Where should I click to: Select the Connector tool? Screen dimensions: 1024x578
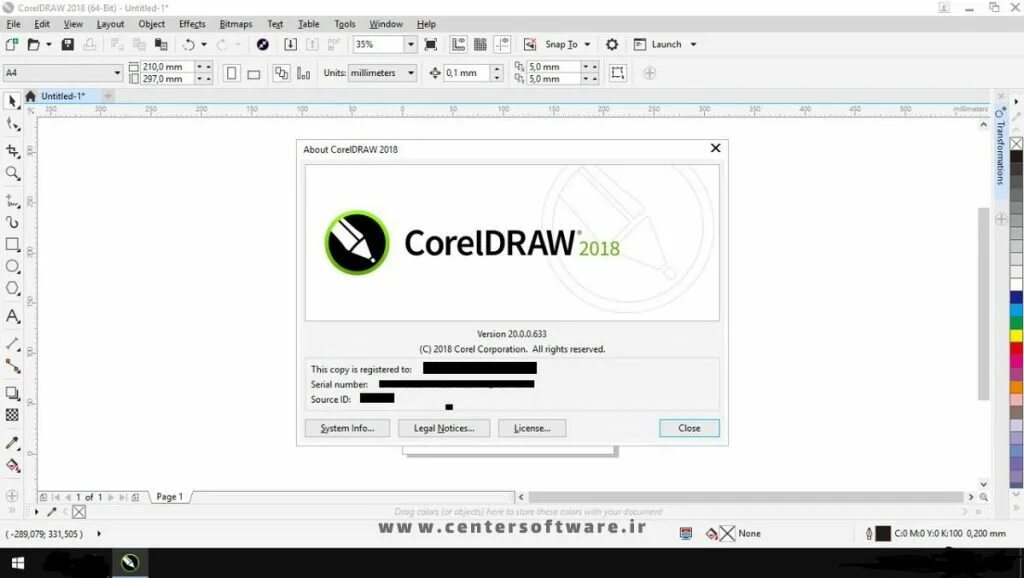click(12, 366)
